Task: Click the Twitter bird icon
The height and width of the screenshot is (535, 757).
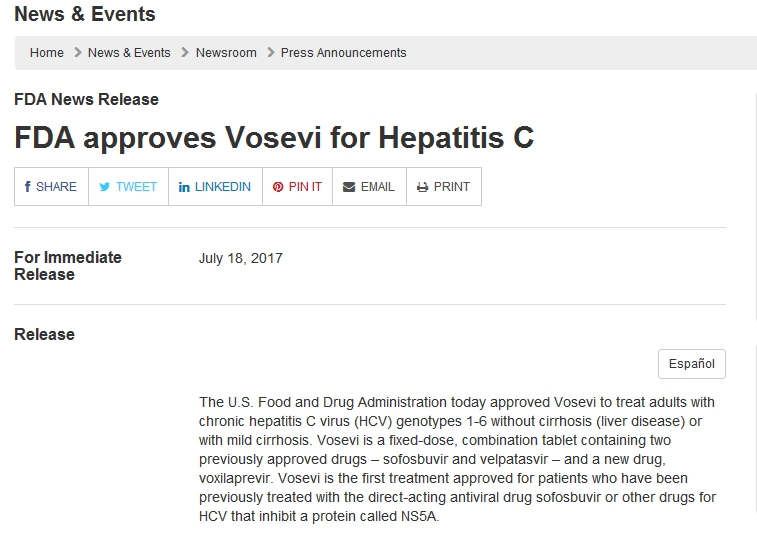Action: click(104, 187)
